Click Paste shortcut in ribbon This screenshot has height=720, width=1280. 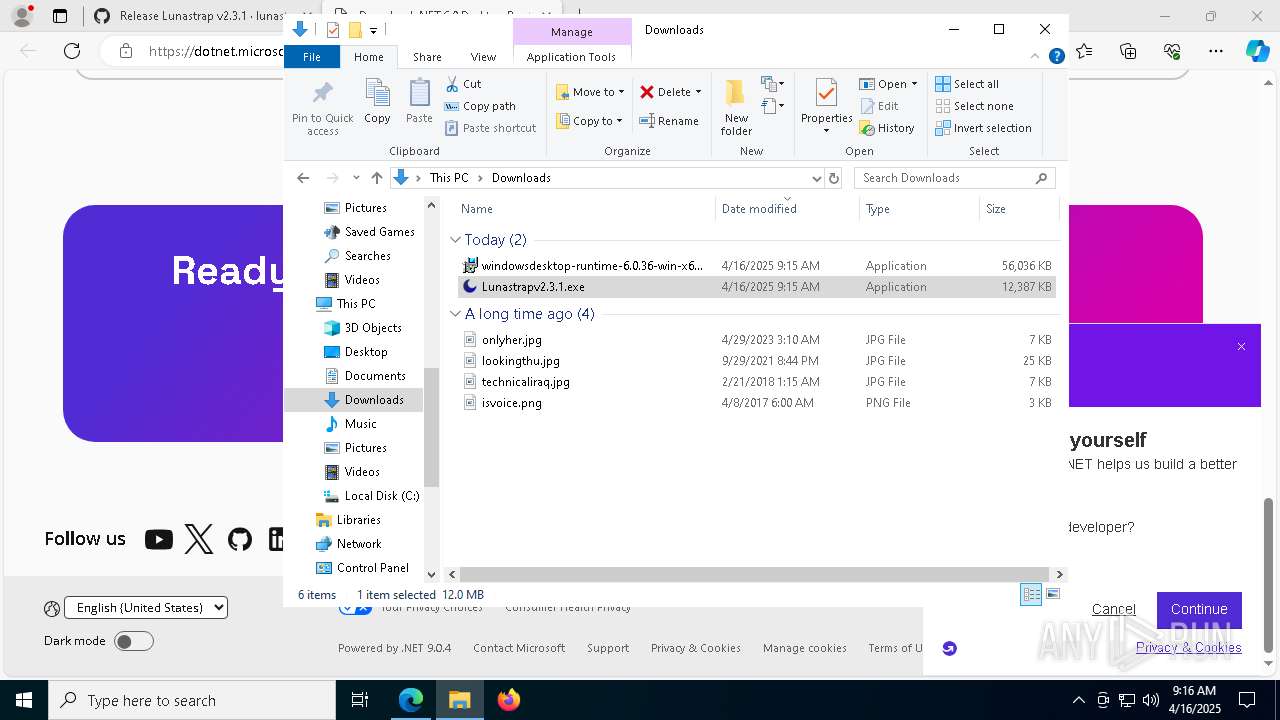click(x=491, y=128)
